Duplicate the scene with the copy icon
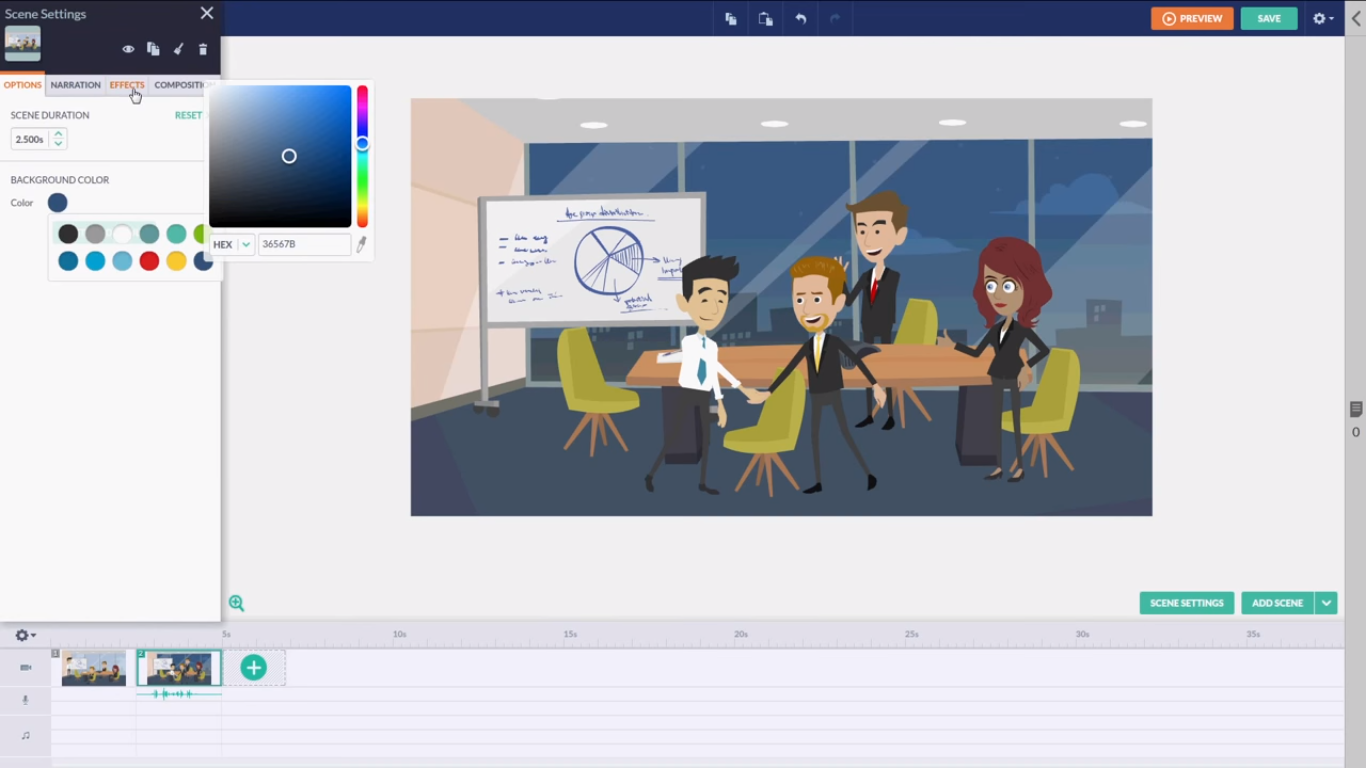 coord(152,48)
